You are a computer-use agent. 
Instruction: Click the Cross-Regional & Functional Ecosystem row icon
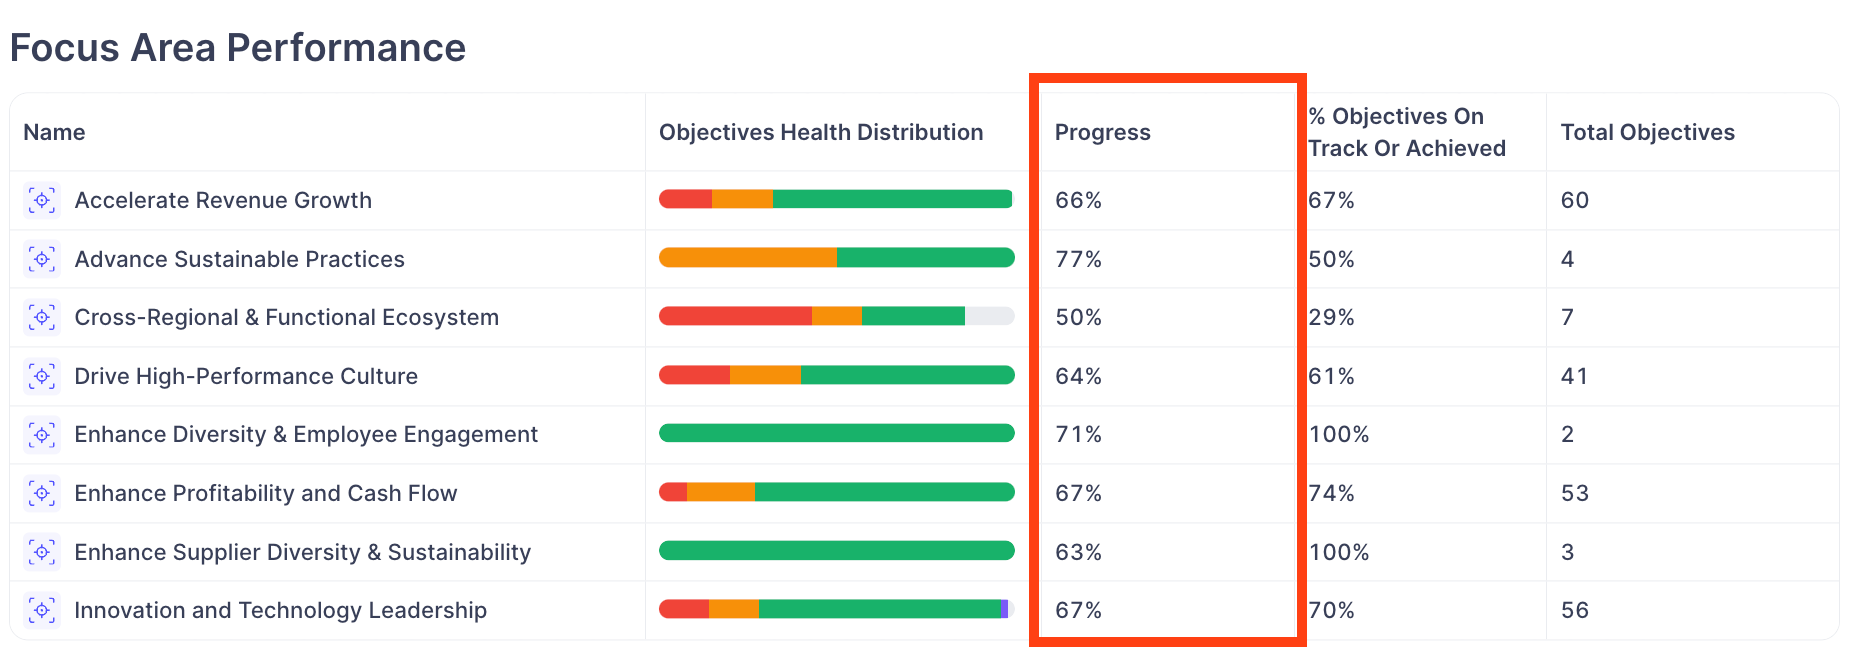click(42, 318)
